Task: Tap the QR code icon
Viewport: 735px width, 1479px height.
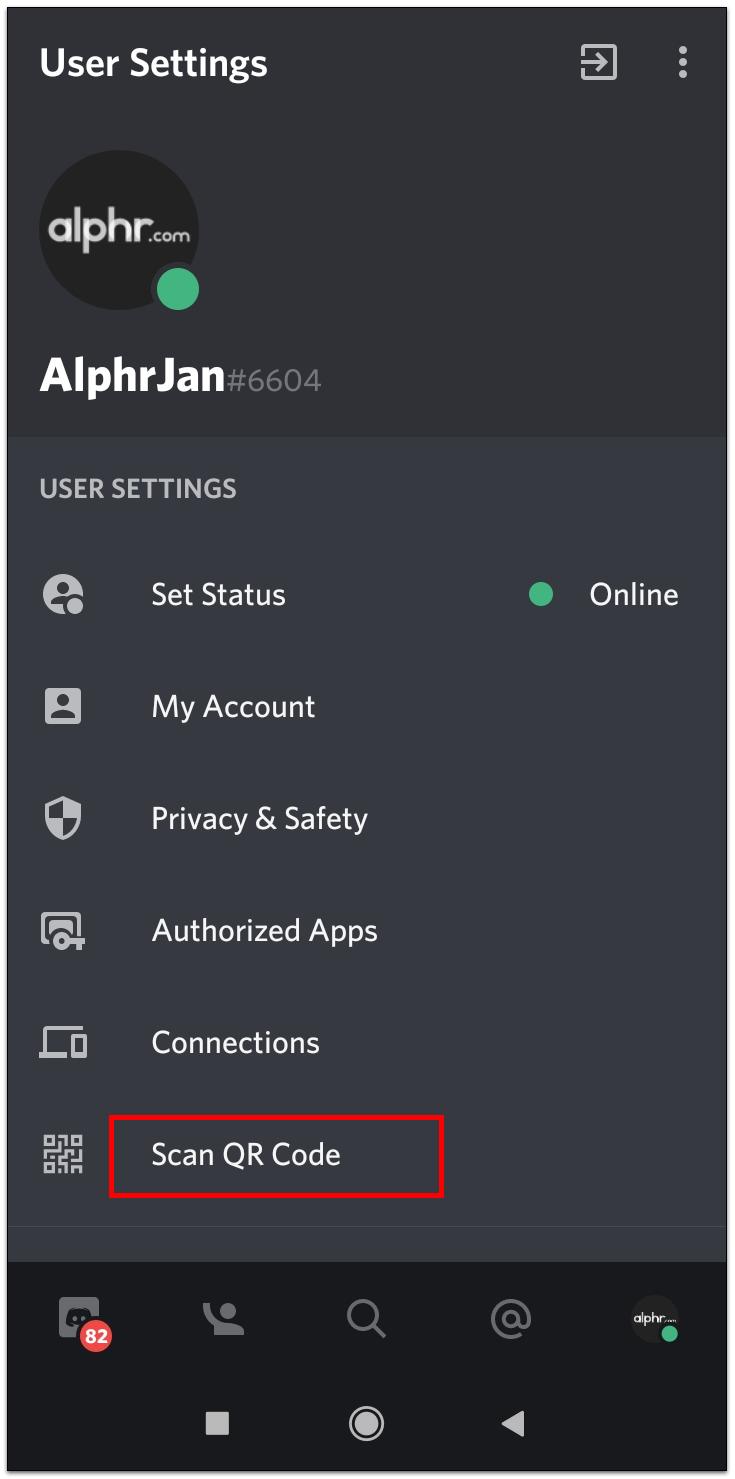Action: pyautogui.click(x=63, y=1155)
